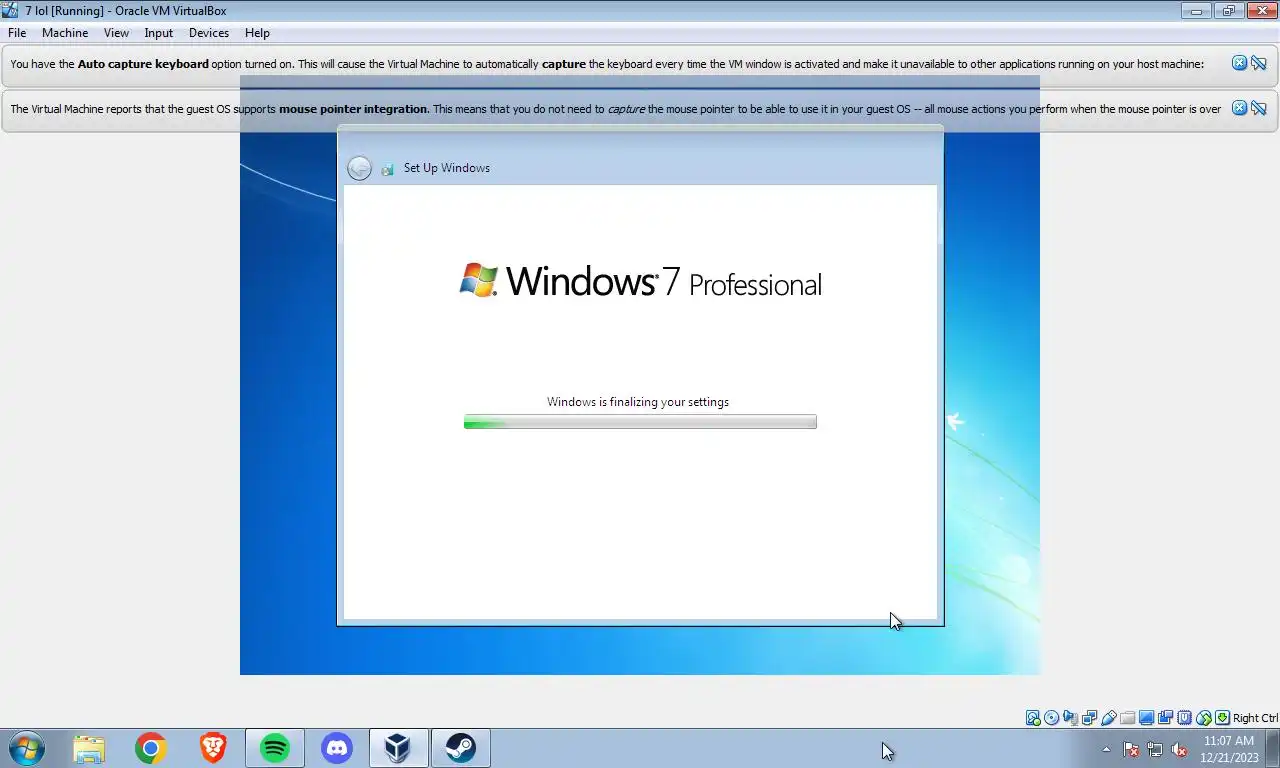Open Steam from the taskbar
Image resolution: width=1280 pixels, height=768 pixels.
pyautogui.click(x=461, y=748)
